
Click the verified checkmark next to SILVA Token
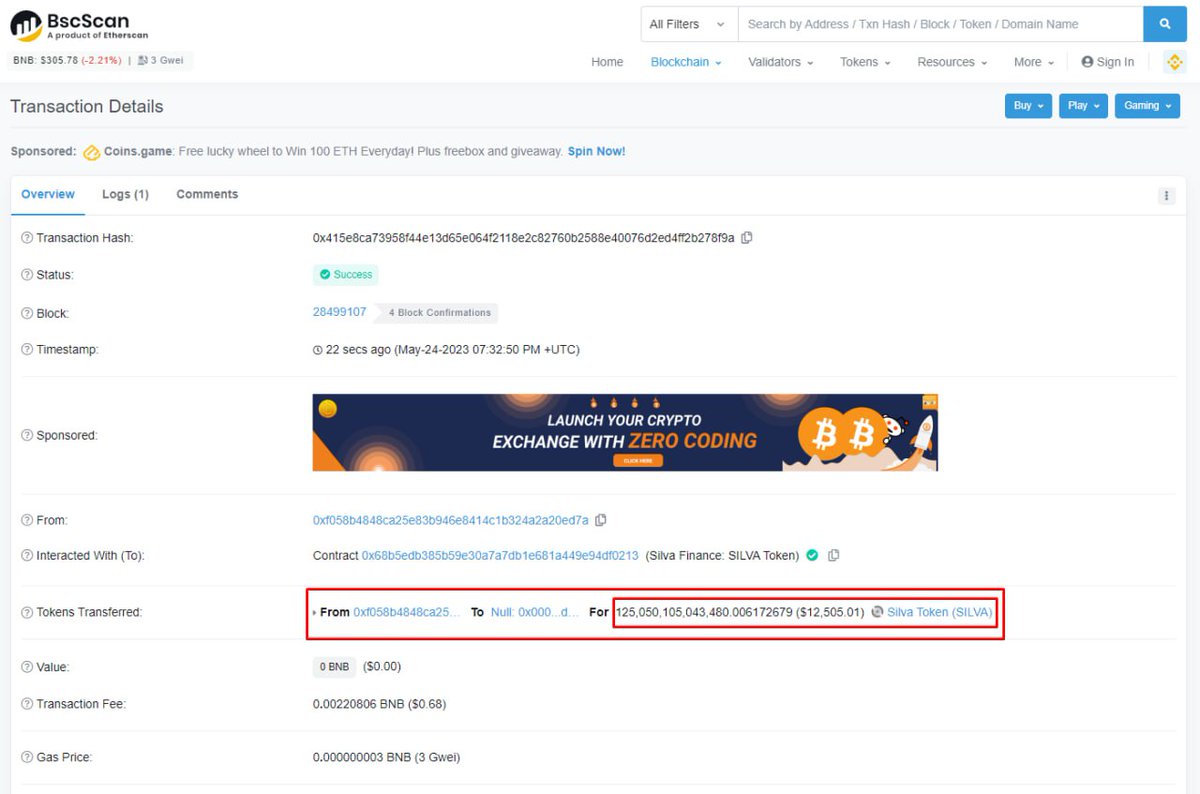812,555
